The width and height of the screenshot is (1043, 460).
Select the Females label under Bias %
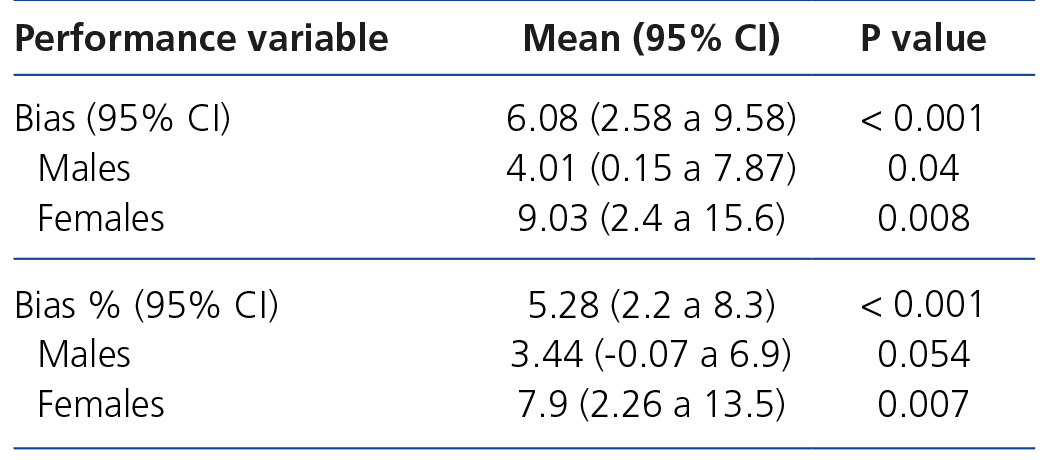pos(101,404)
